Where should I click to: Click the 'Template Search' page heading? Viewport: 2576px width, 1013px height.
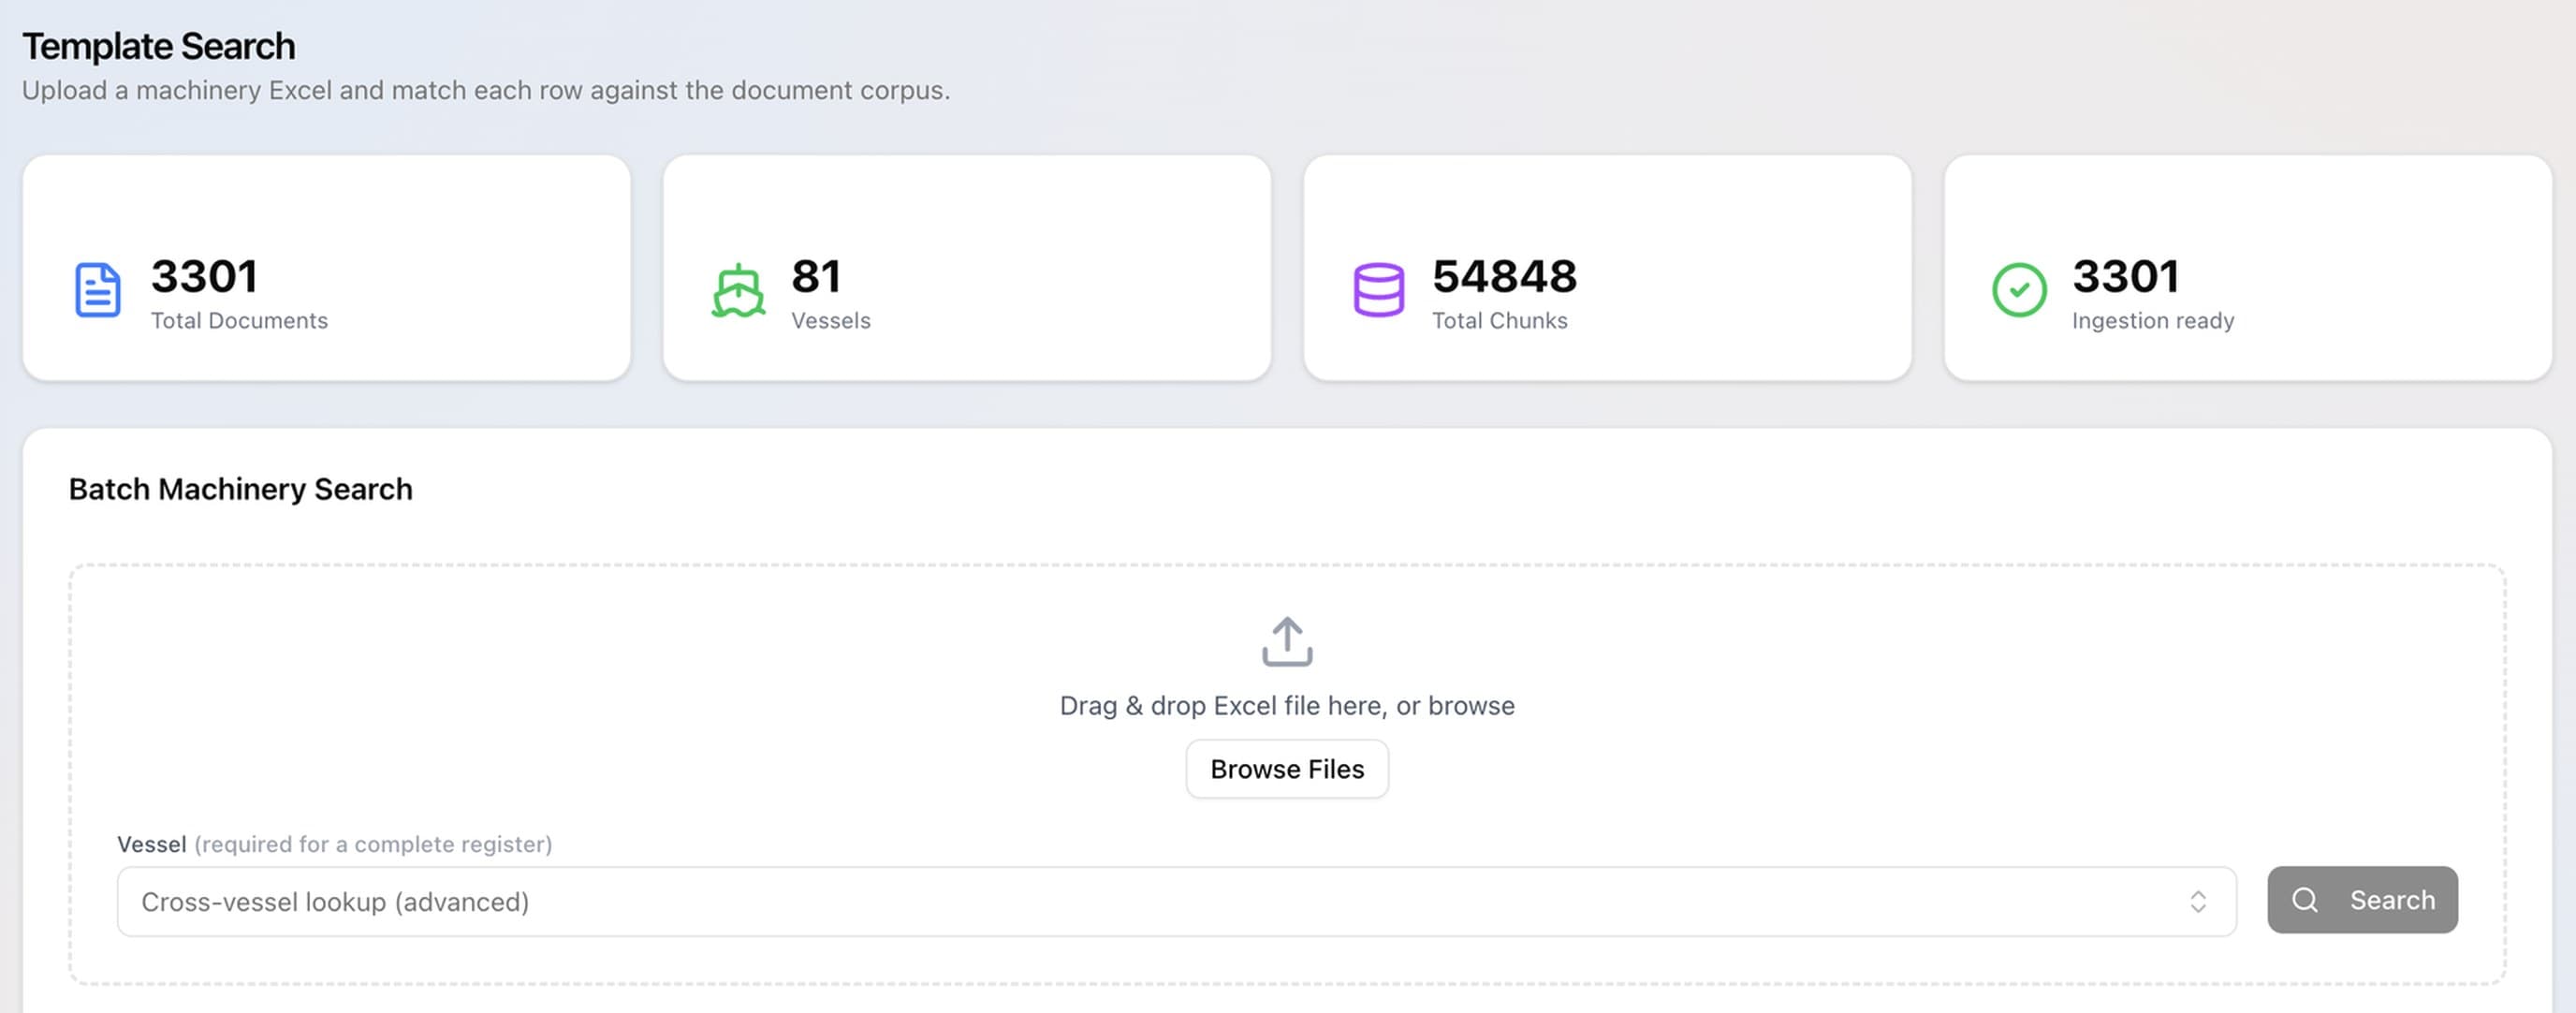point(159,46)
